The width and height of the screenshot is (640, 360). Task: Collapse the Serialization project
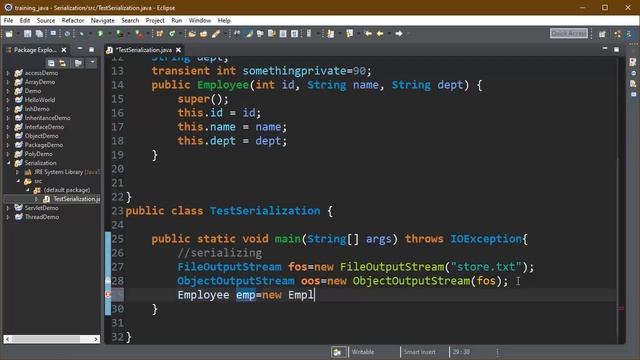[8, 163]
